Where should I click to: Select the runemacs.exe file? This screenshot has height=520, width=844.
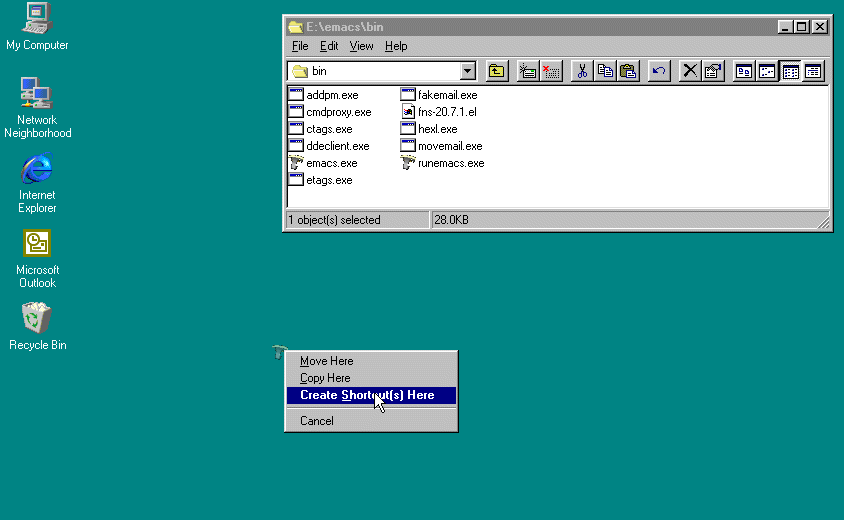[x=450, y=163]
